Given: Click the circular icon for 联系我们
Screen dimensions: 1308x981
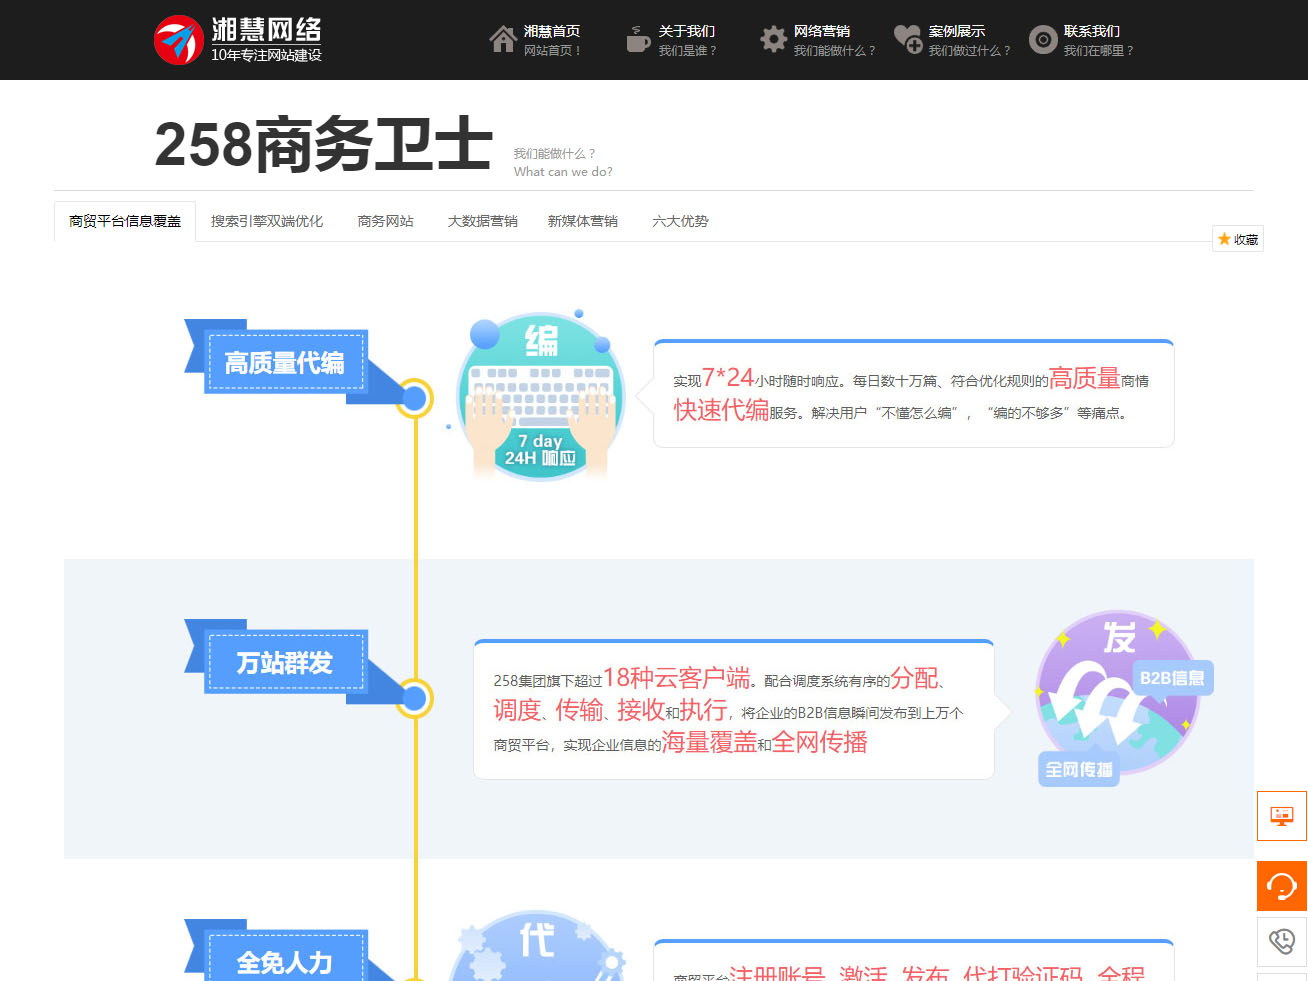Looking at the screenshot, I should point(1043,39).
